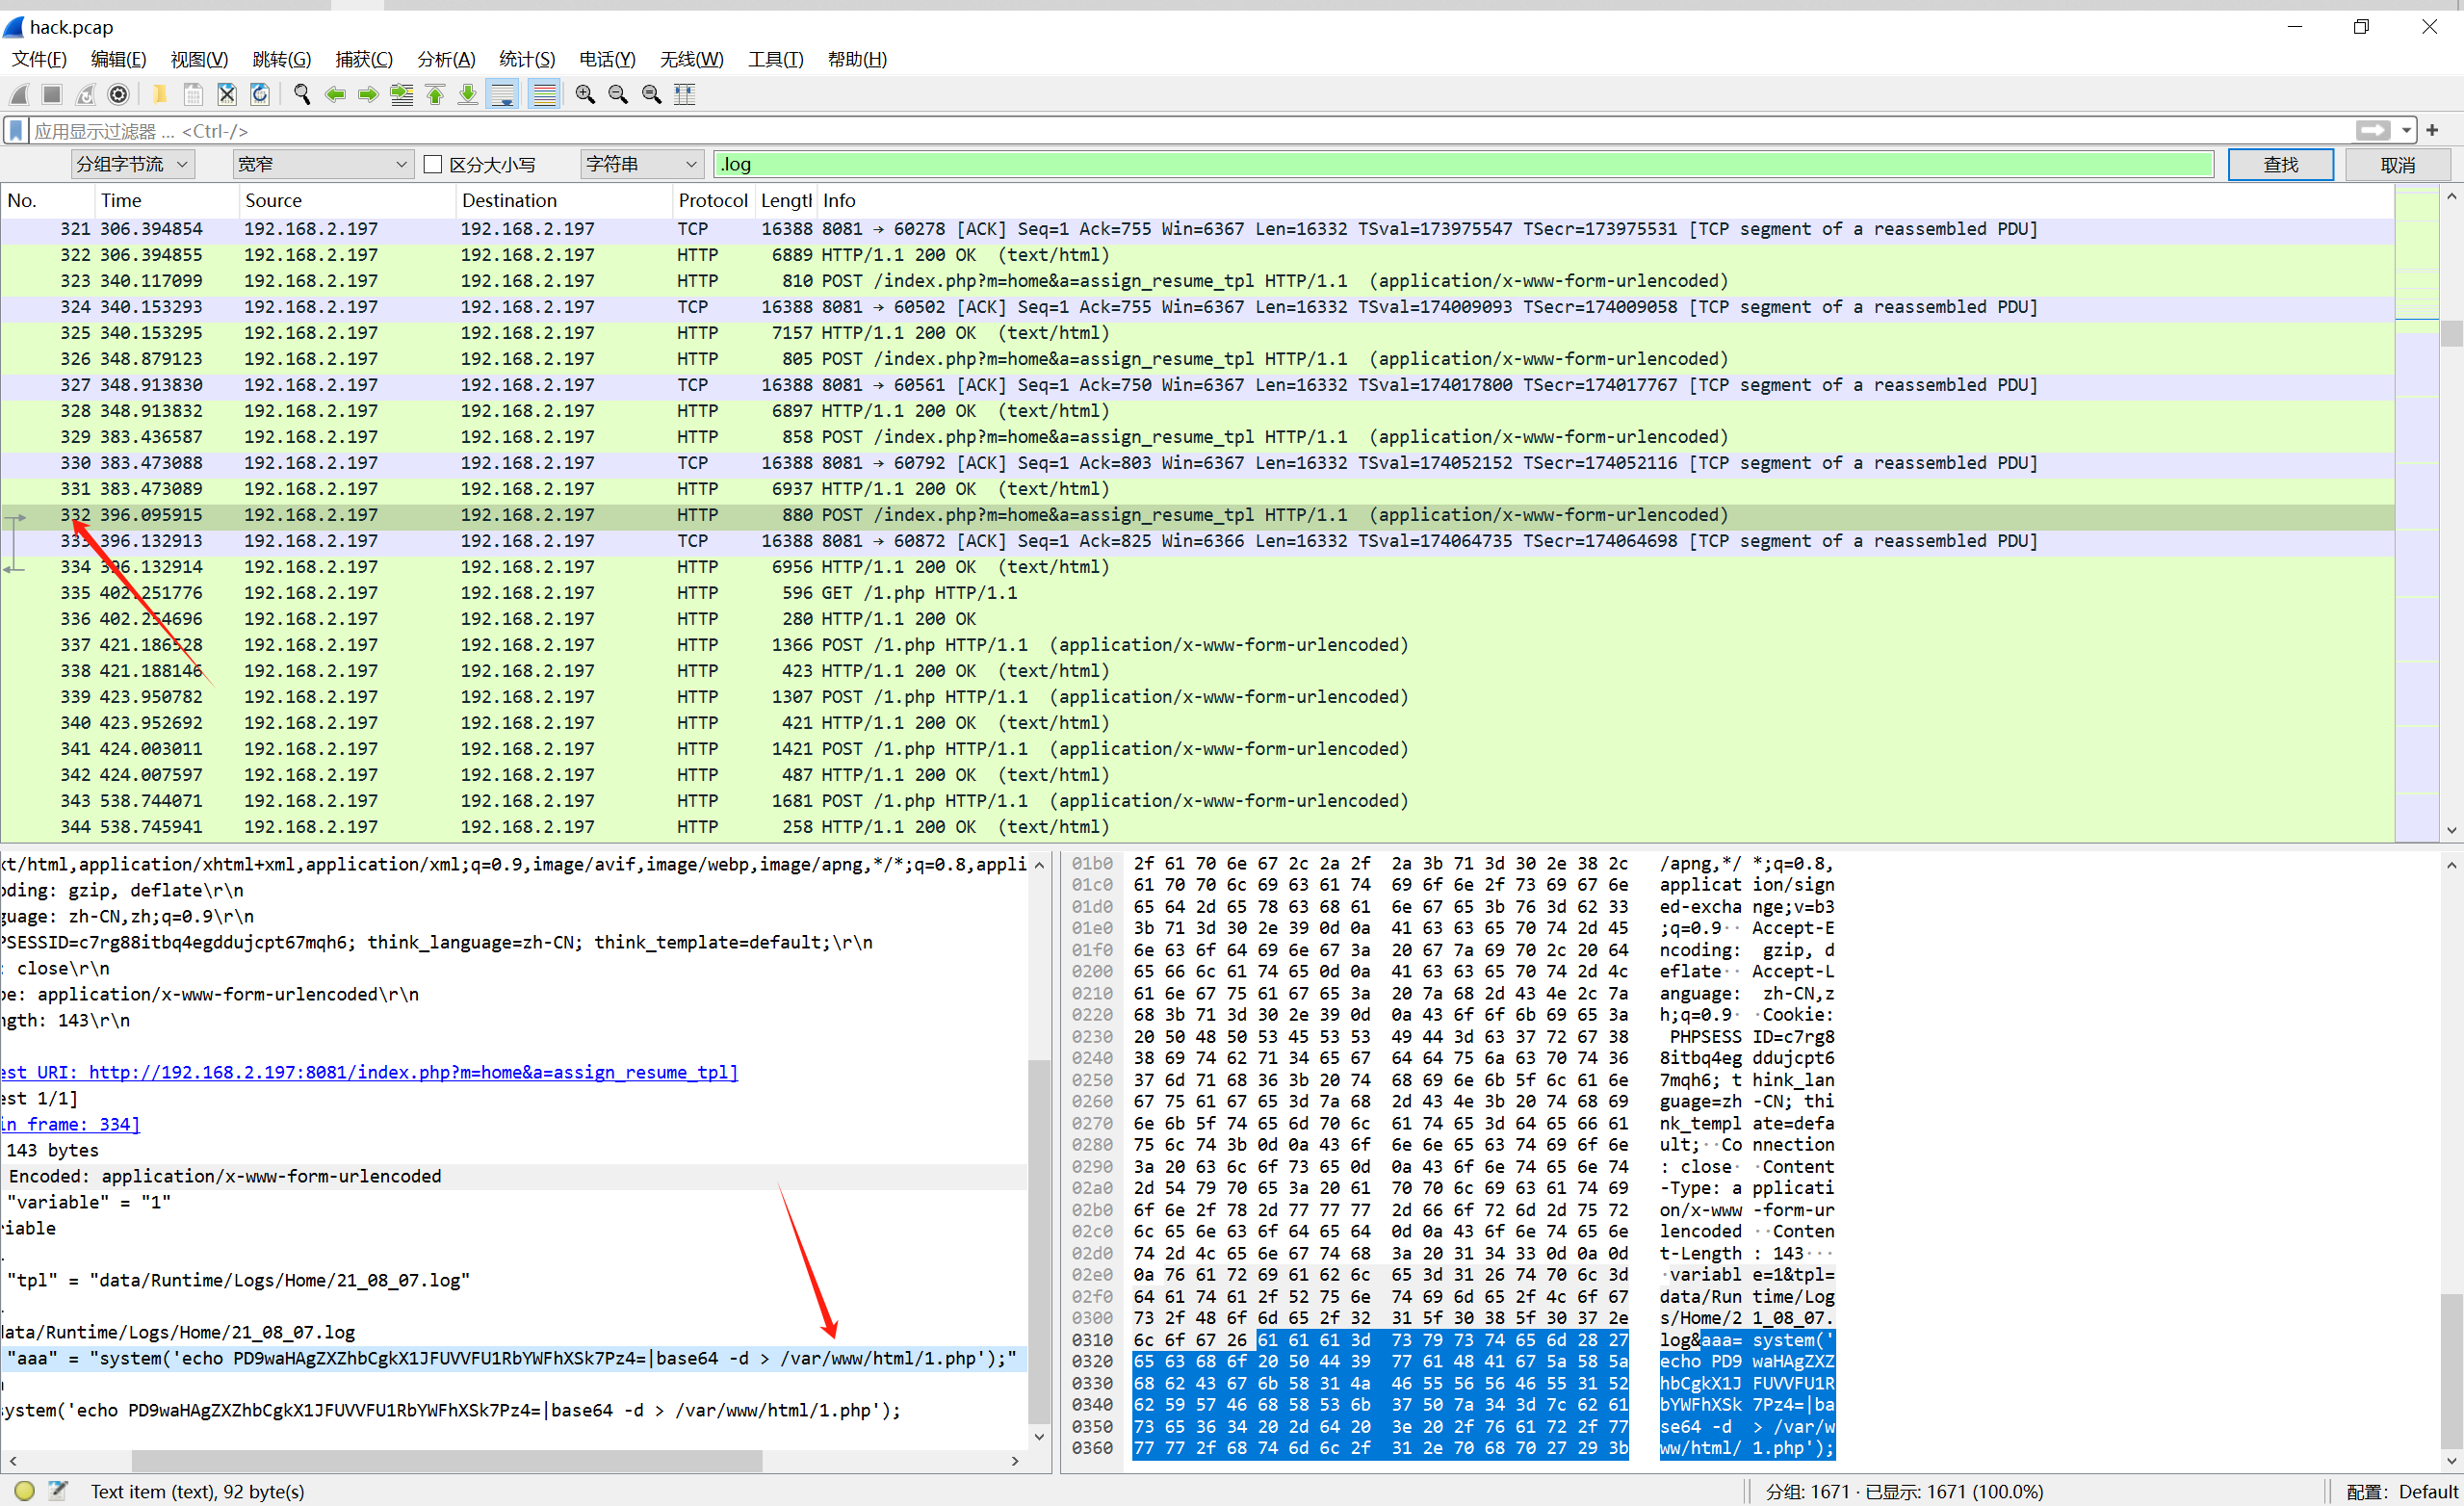The image size is (2464, 1506).
Task: Go back with the green left arrow
Action: click(335, 94)
